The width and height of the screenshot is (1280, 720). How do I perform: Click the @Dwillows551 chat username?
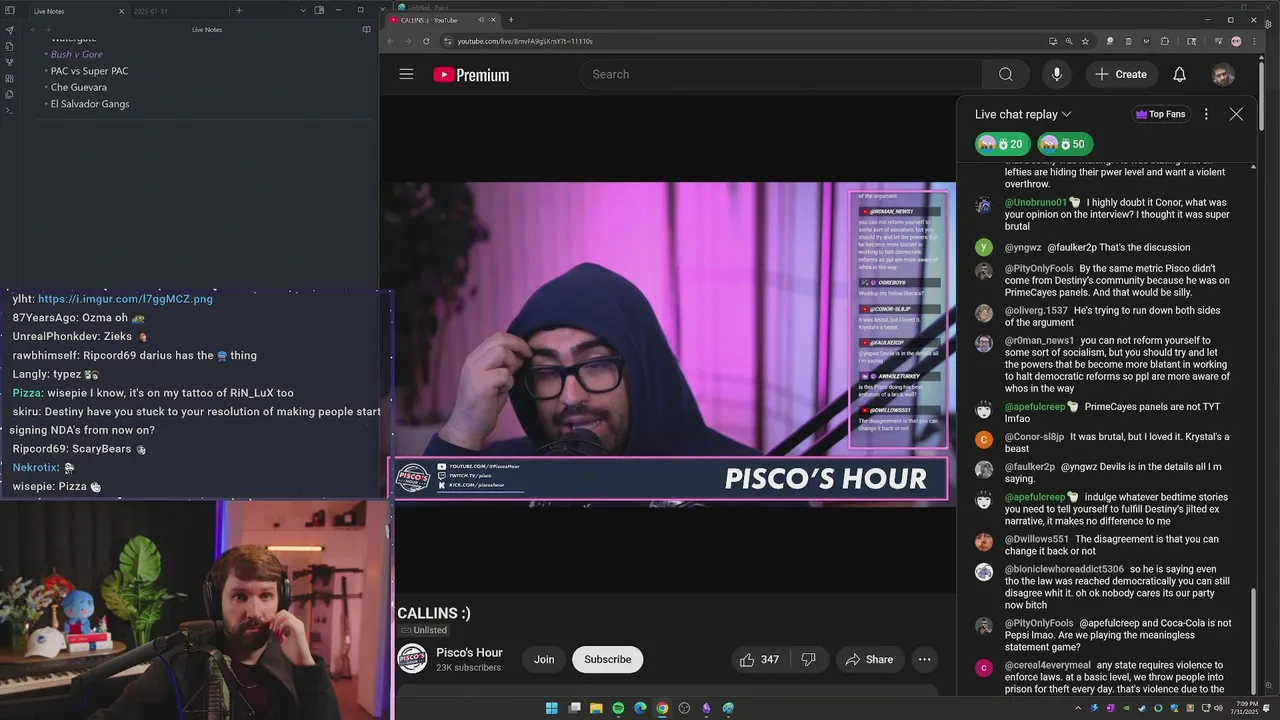click(1037, 539)
